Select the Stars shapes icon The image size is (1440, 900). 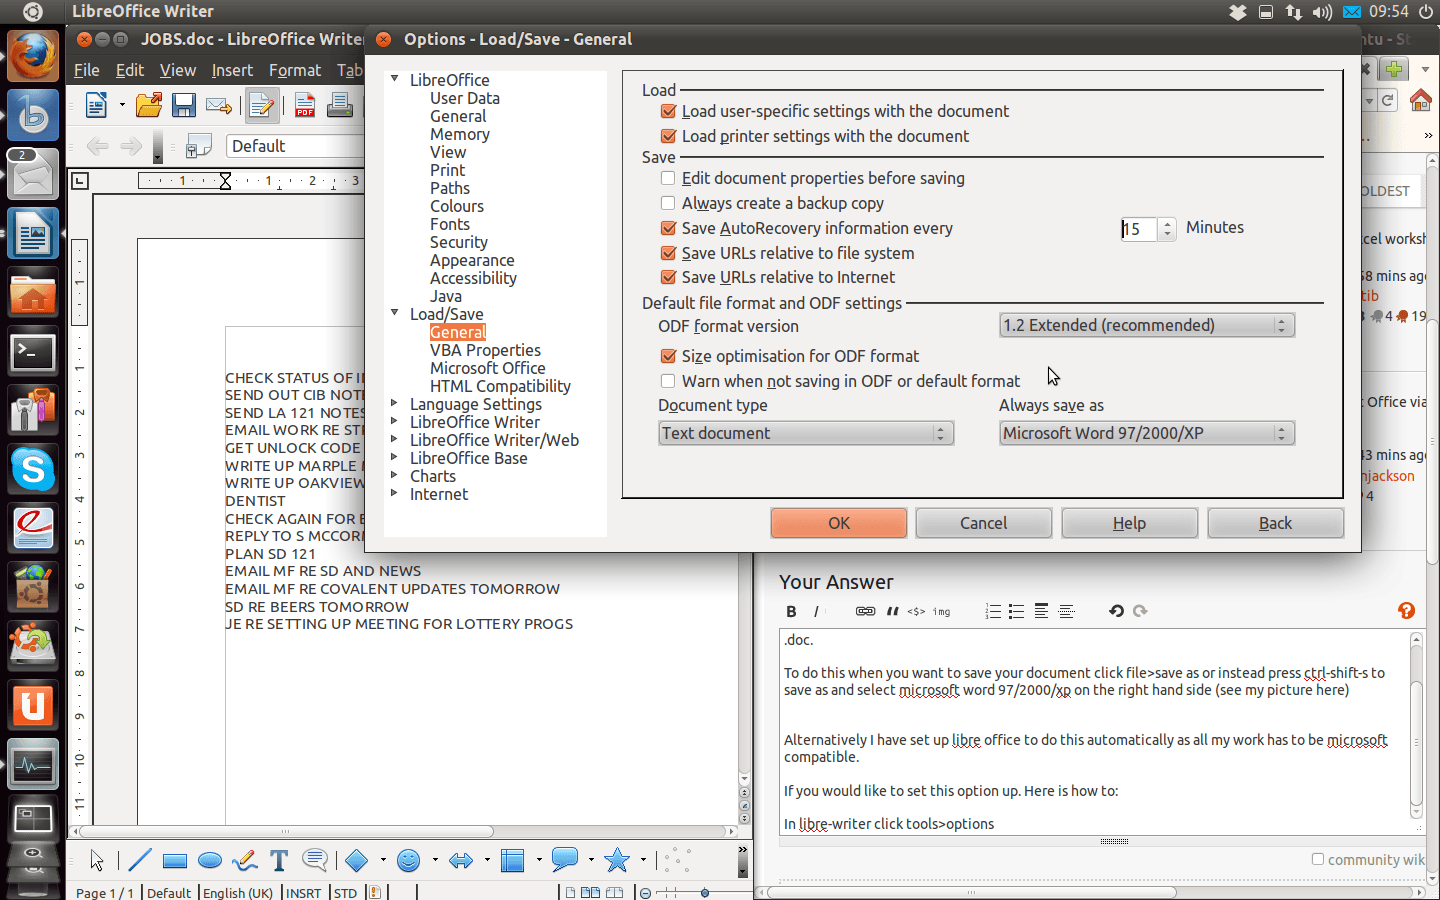pos(617,860)
